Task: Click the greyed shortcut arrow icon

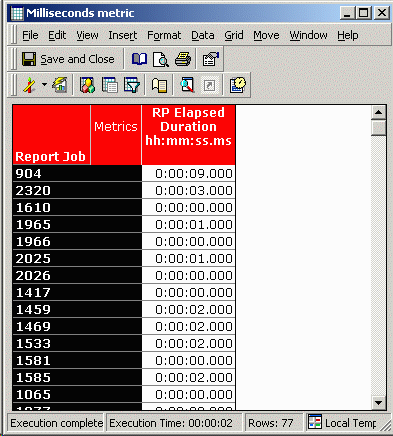Action: [209, 85]
